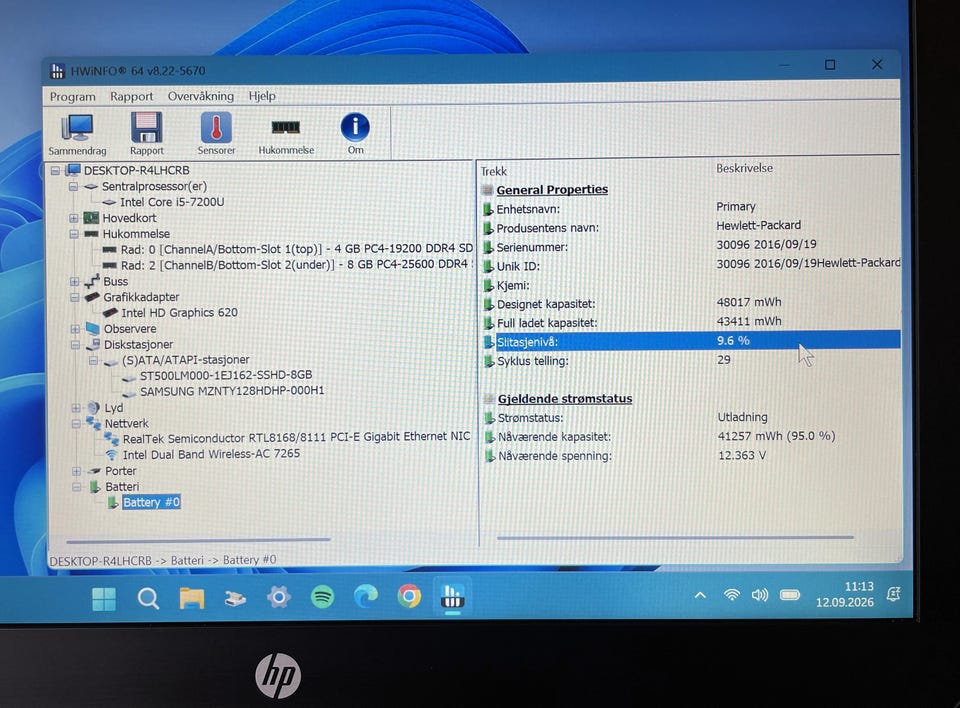Collapse the Grafikkadapter tree node

pos(74,297)
